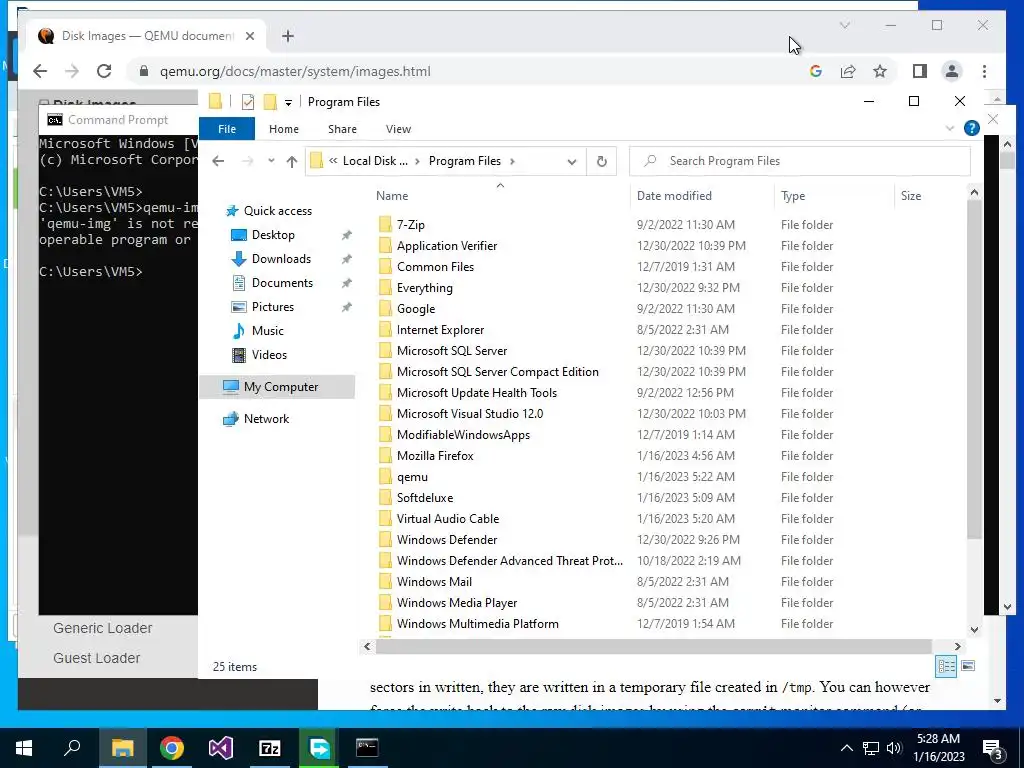Viewport: 1024px width, 768px height.
Task: Click the Properties quick access toolbar icon
Action: (x=248, y=102)
